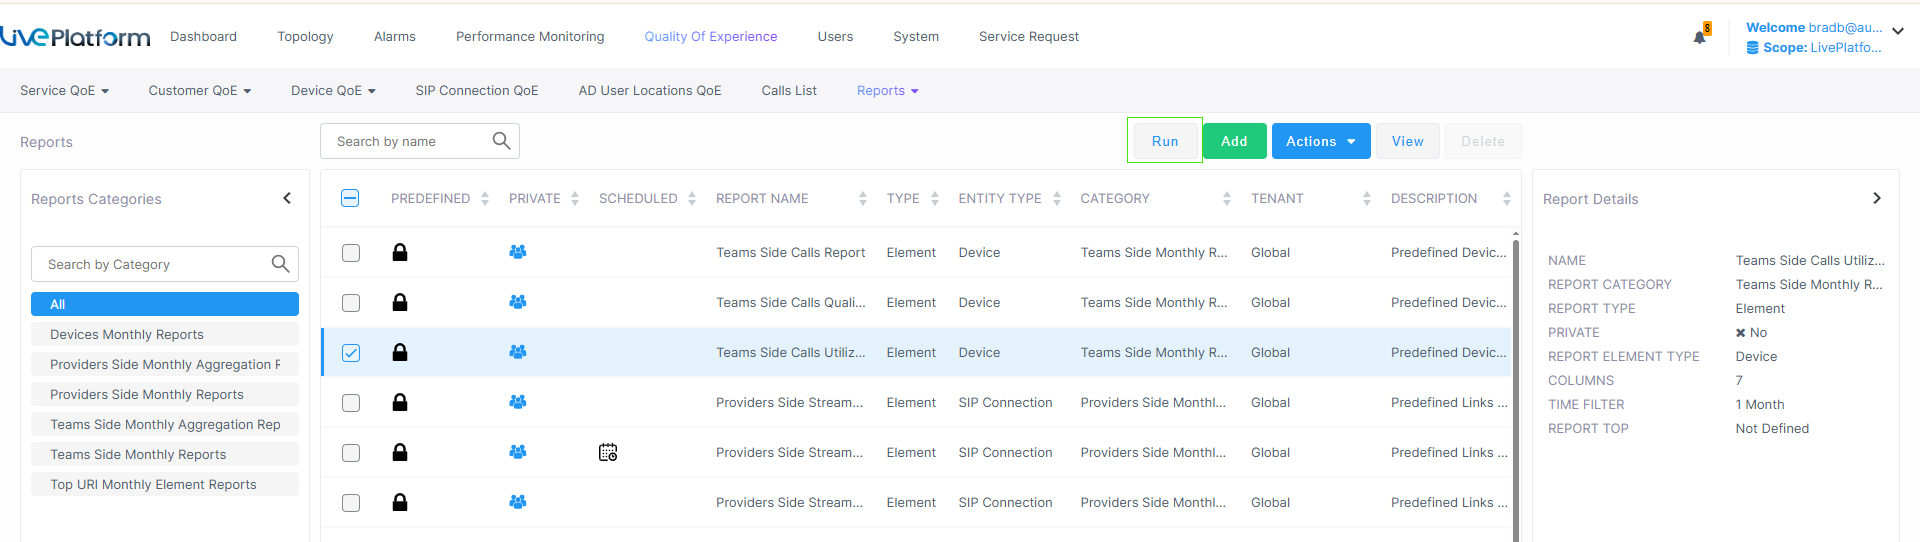This screenshot has width=1920, height=542.
Task: Click the category search magnifier icon
Action: pos(280,264)
